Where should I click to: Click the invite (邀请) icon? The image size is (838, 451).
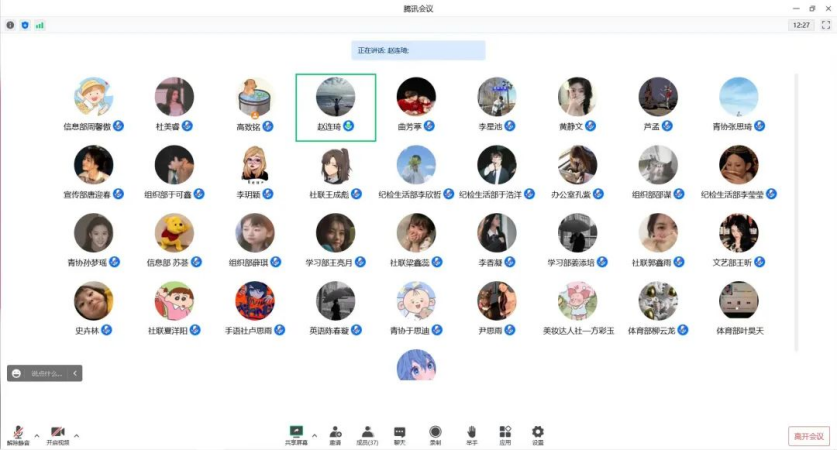coord(335,432)
